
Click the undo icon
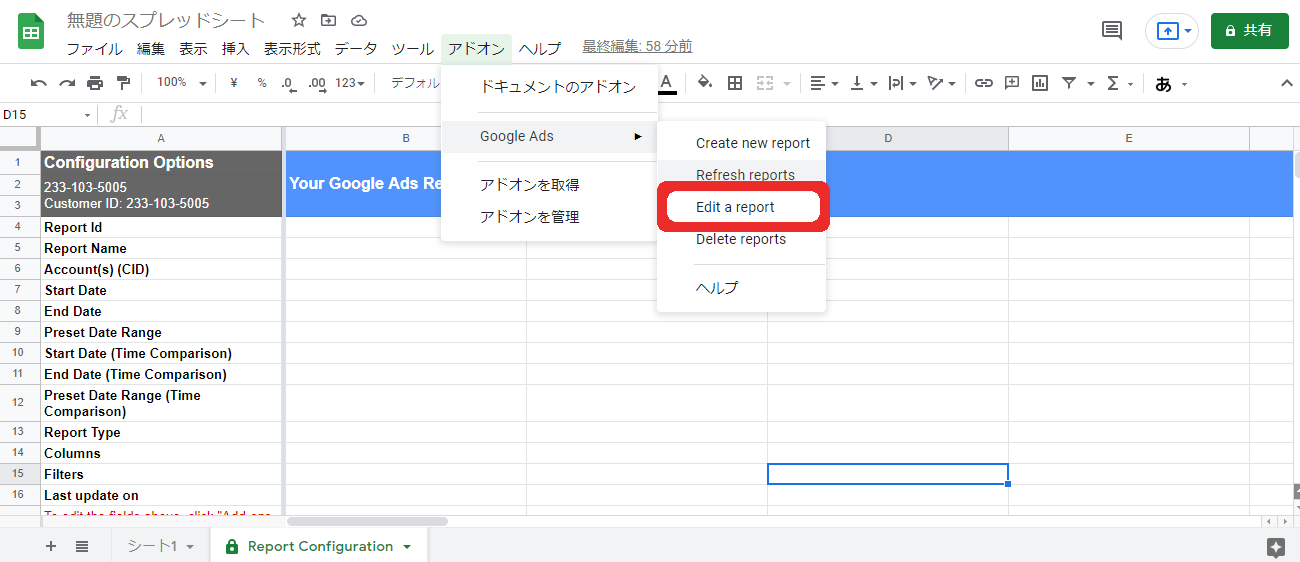pyautogui.click(x=39, y=83)
